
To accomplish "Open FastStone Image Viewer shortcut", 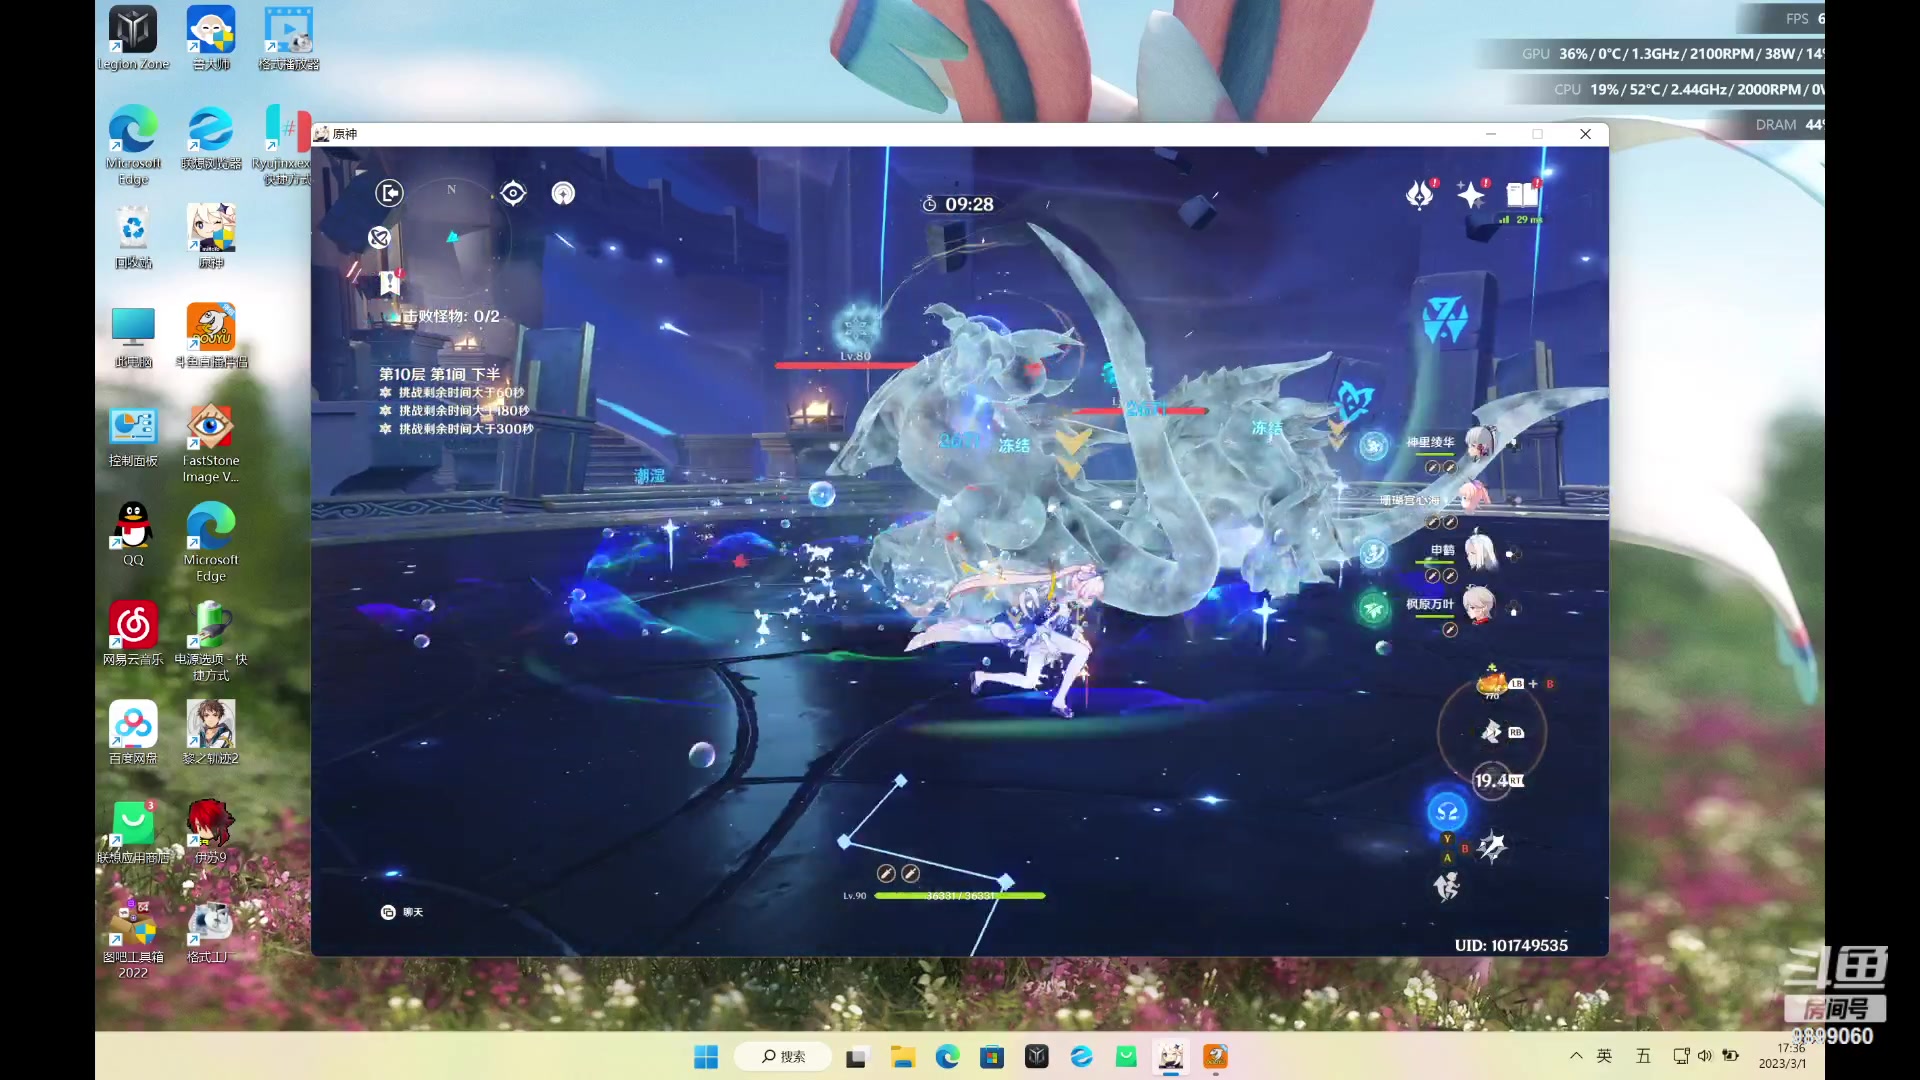I will [211, 443].
